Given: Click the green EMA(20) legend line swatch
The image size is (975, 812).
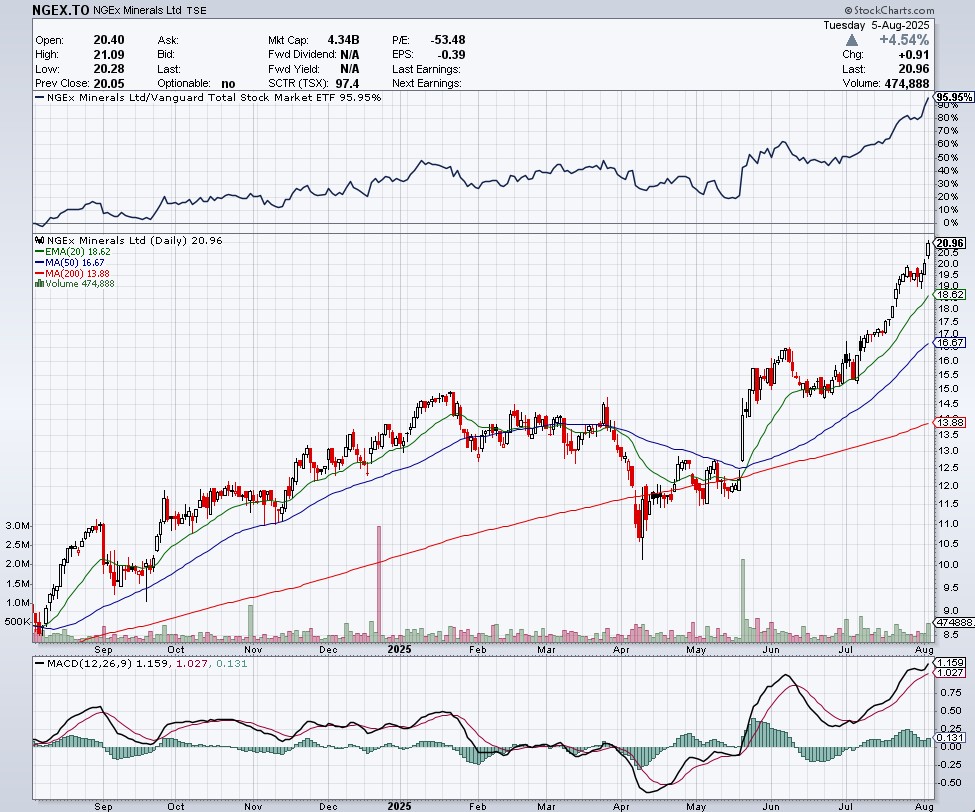Looking at the screenshot, I should (x=40, y=252).
